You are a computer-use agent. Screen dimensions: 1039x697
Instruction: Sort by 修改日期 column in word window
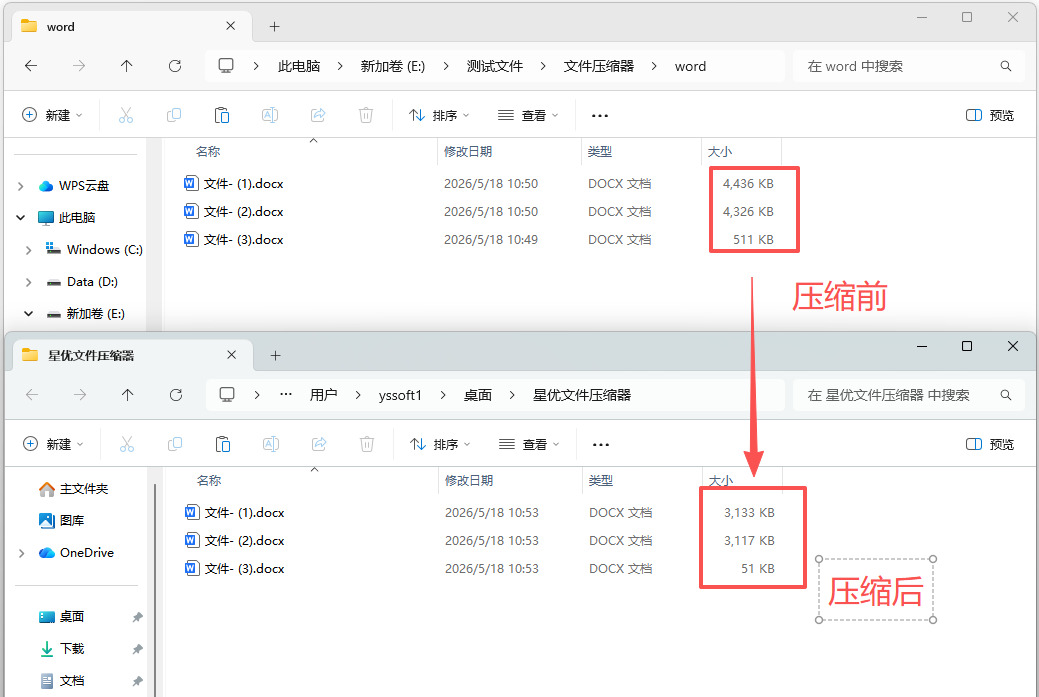[468, 152]
